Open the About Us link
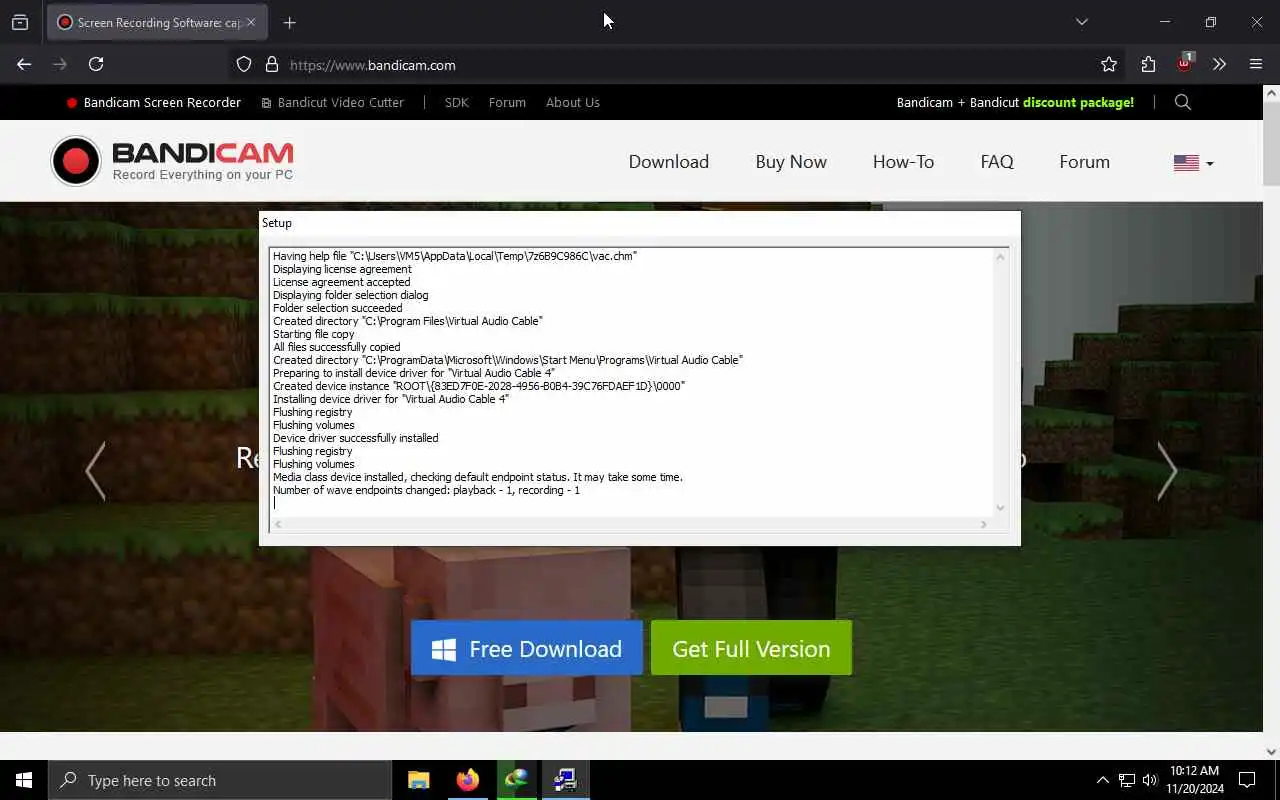This screenshot has width=1280, height=800. point(573,102)
